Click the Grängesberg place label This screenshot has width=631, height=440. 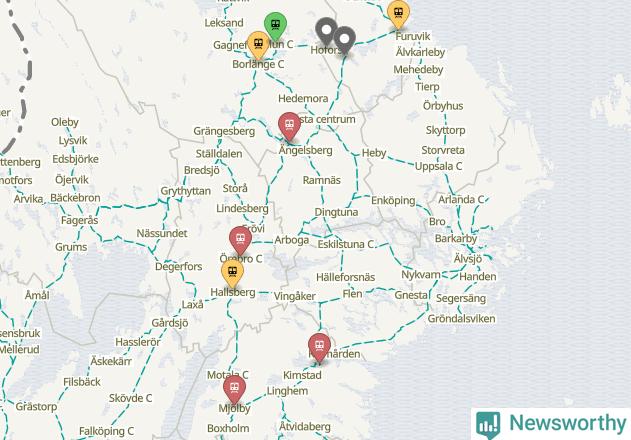pos(224,131)
